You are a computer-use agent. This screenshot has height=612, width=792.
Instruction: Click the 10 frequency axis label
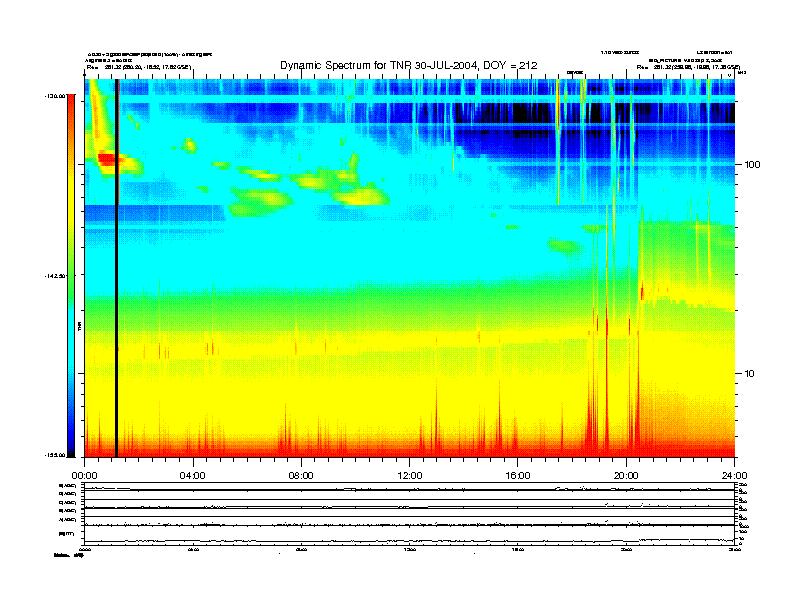click(x=750, y=374)
